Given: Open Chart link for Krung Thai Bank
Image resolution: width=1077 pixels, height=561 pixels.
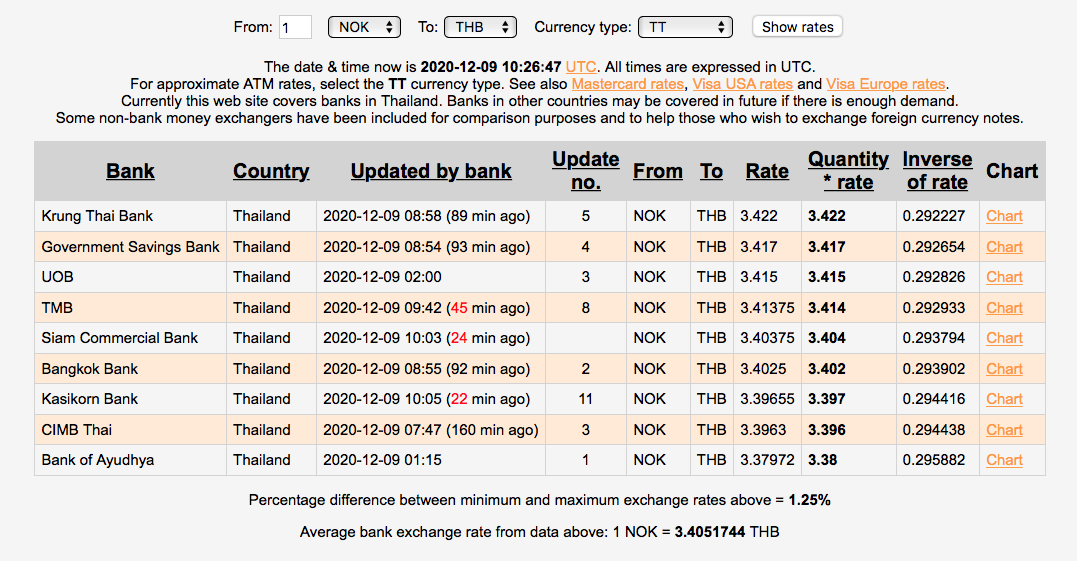Looking at the screenshot, I should coord(1004,216).
